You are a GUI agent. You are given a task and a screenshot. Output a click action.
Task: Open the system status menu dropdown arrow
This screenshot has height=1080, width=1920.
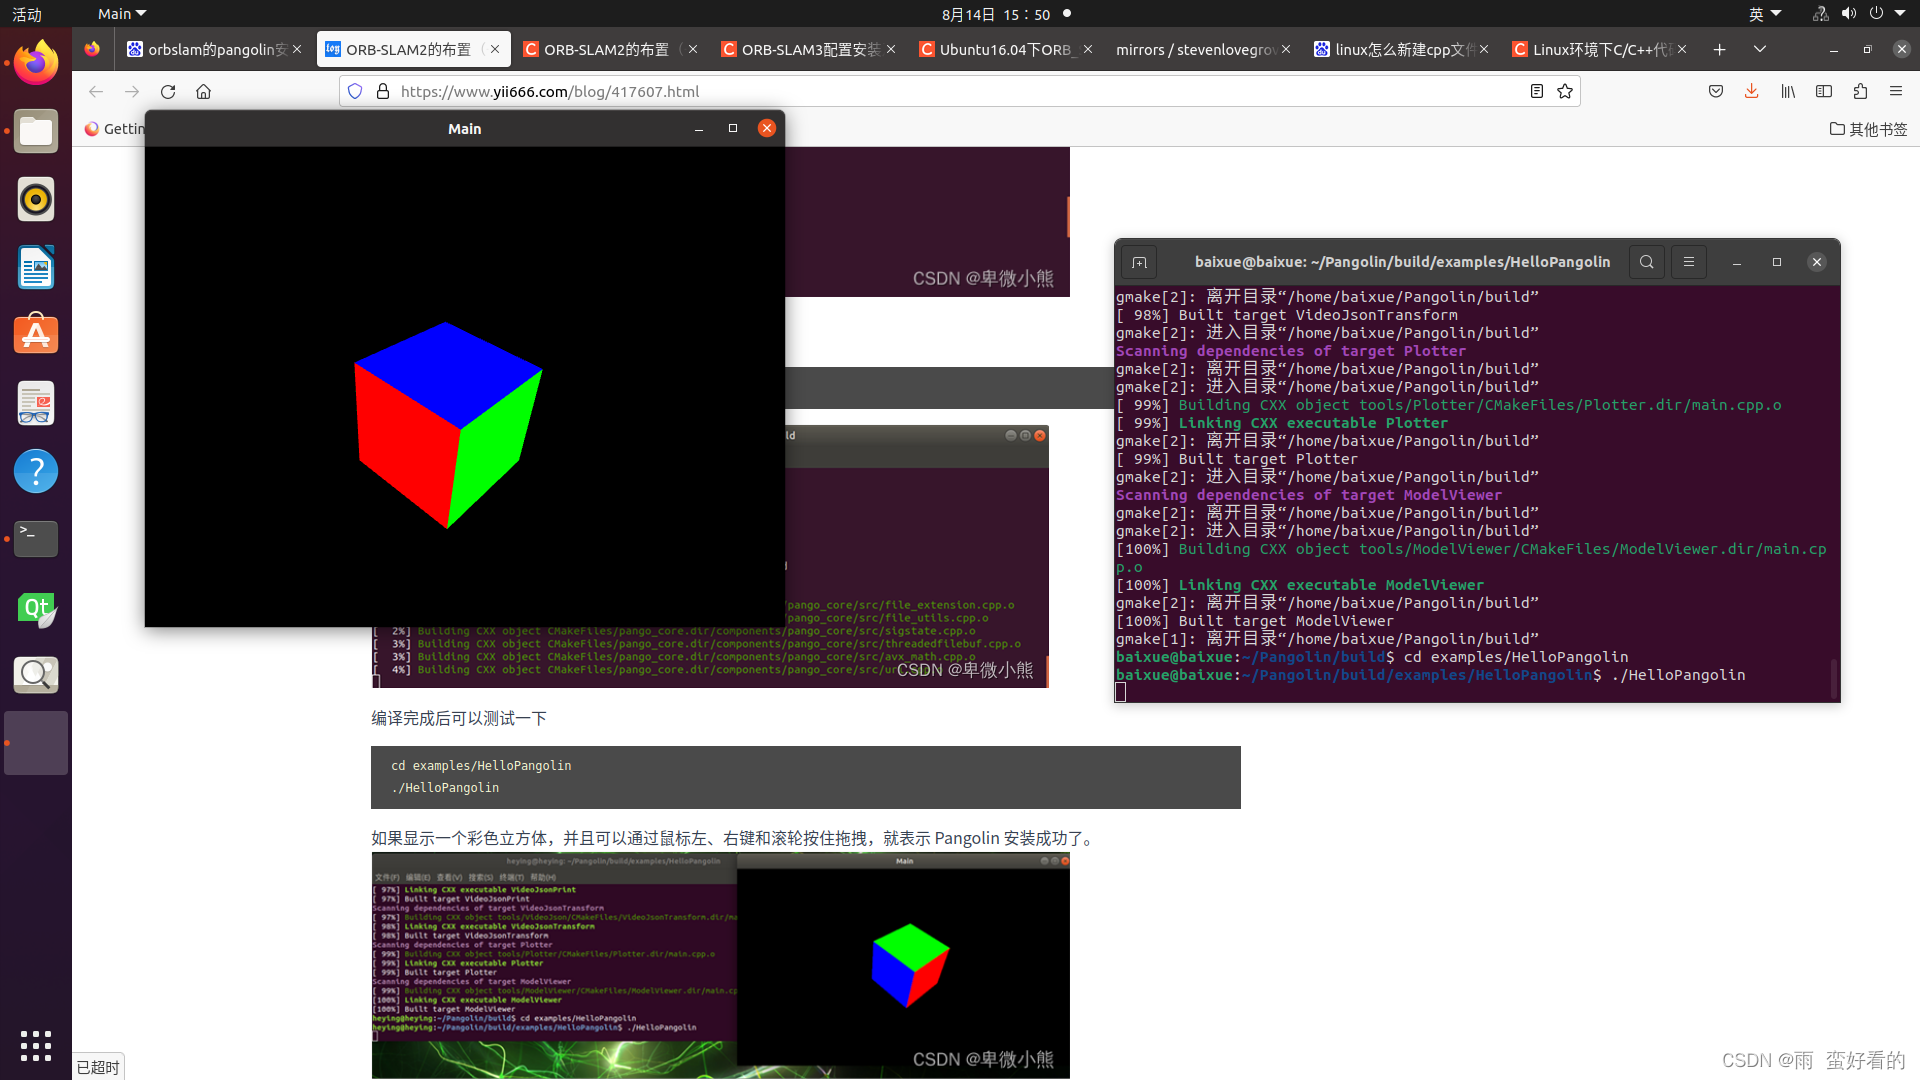pos(1900,14)
